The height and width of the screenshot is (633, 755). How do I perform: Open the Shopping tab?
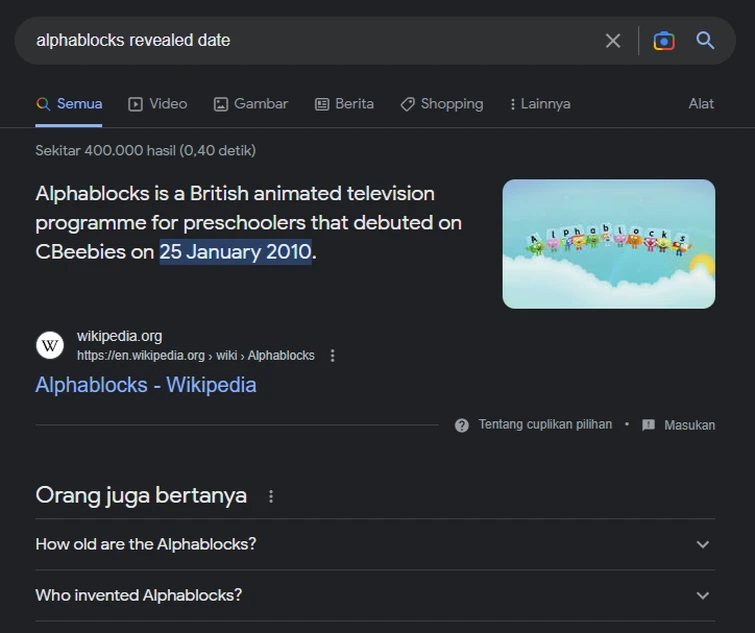442,104
